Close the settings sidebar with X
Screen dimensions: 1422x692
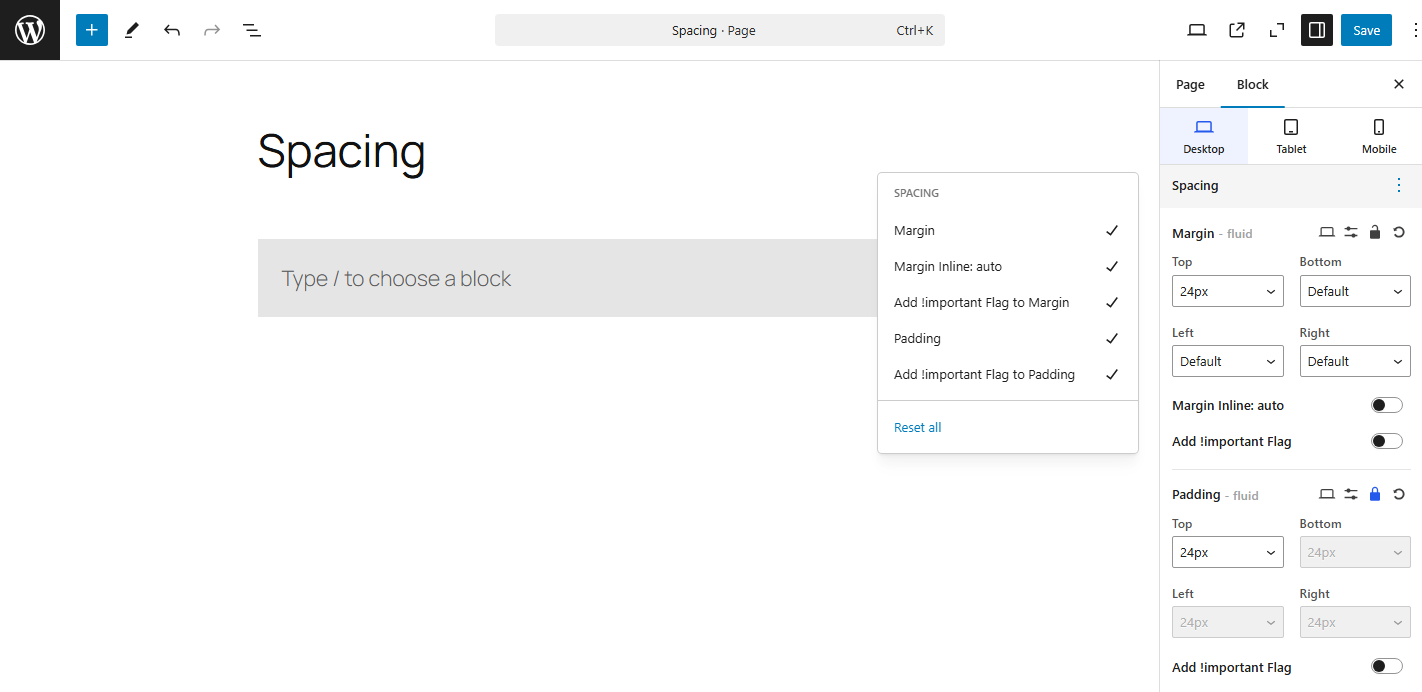[1399, 84]
